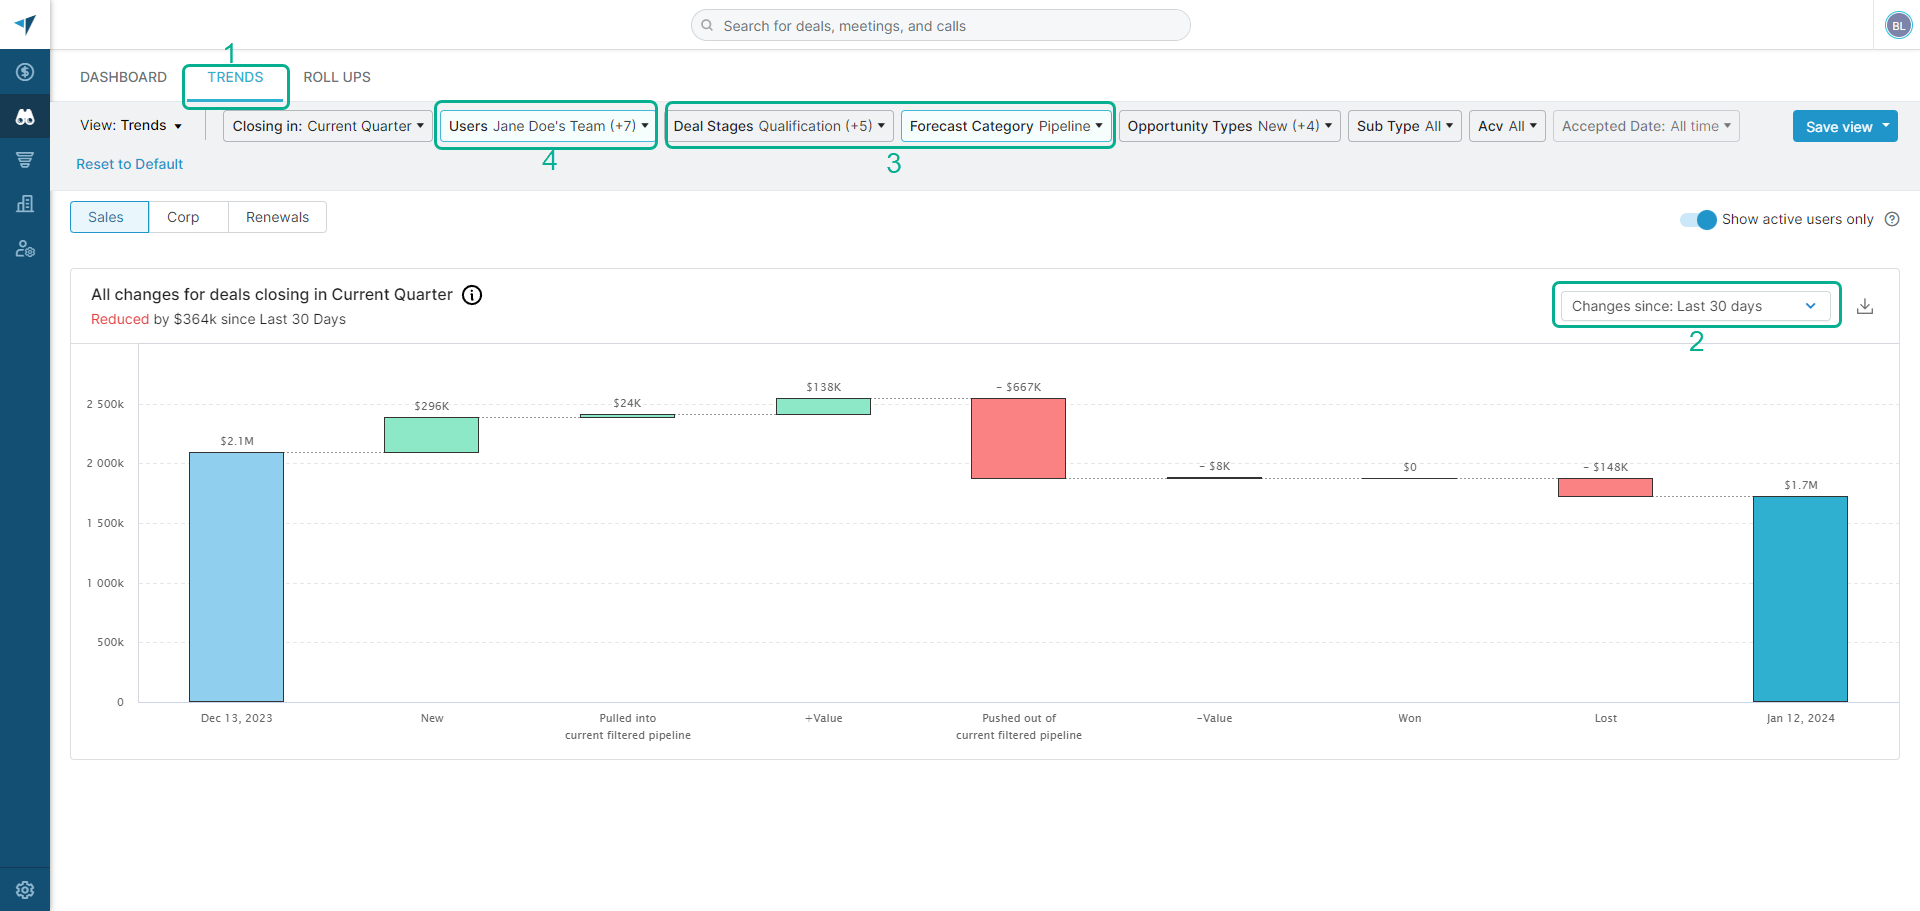Open the Save view arrow menu

click(1886, 126)
